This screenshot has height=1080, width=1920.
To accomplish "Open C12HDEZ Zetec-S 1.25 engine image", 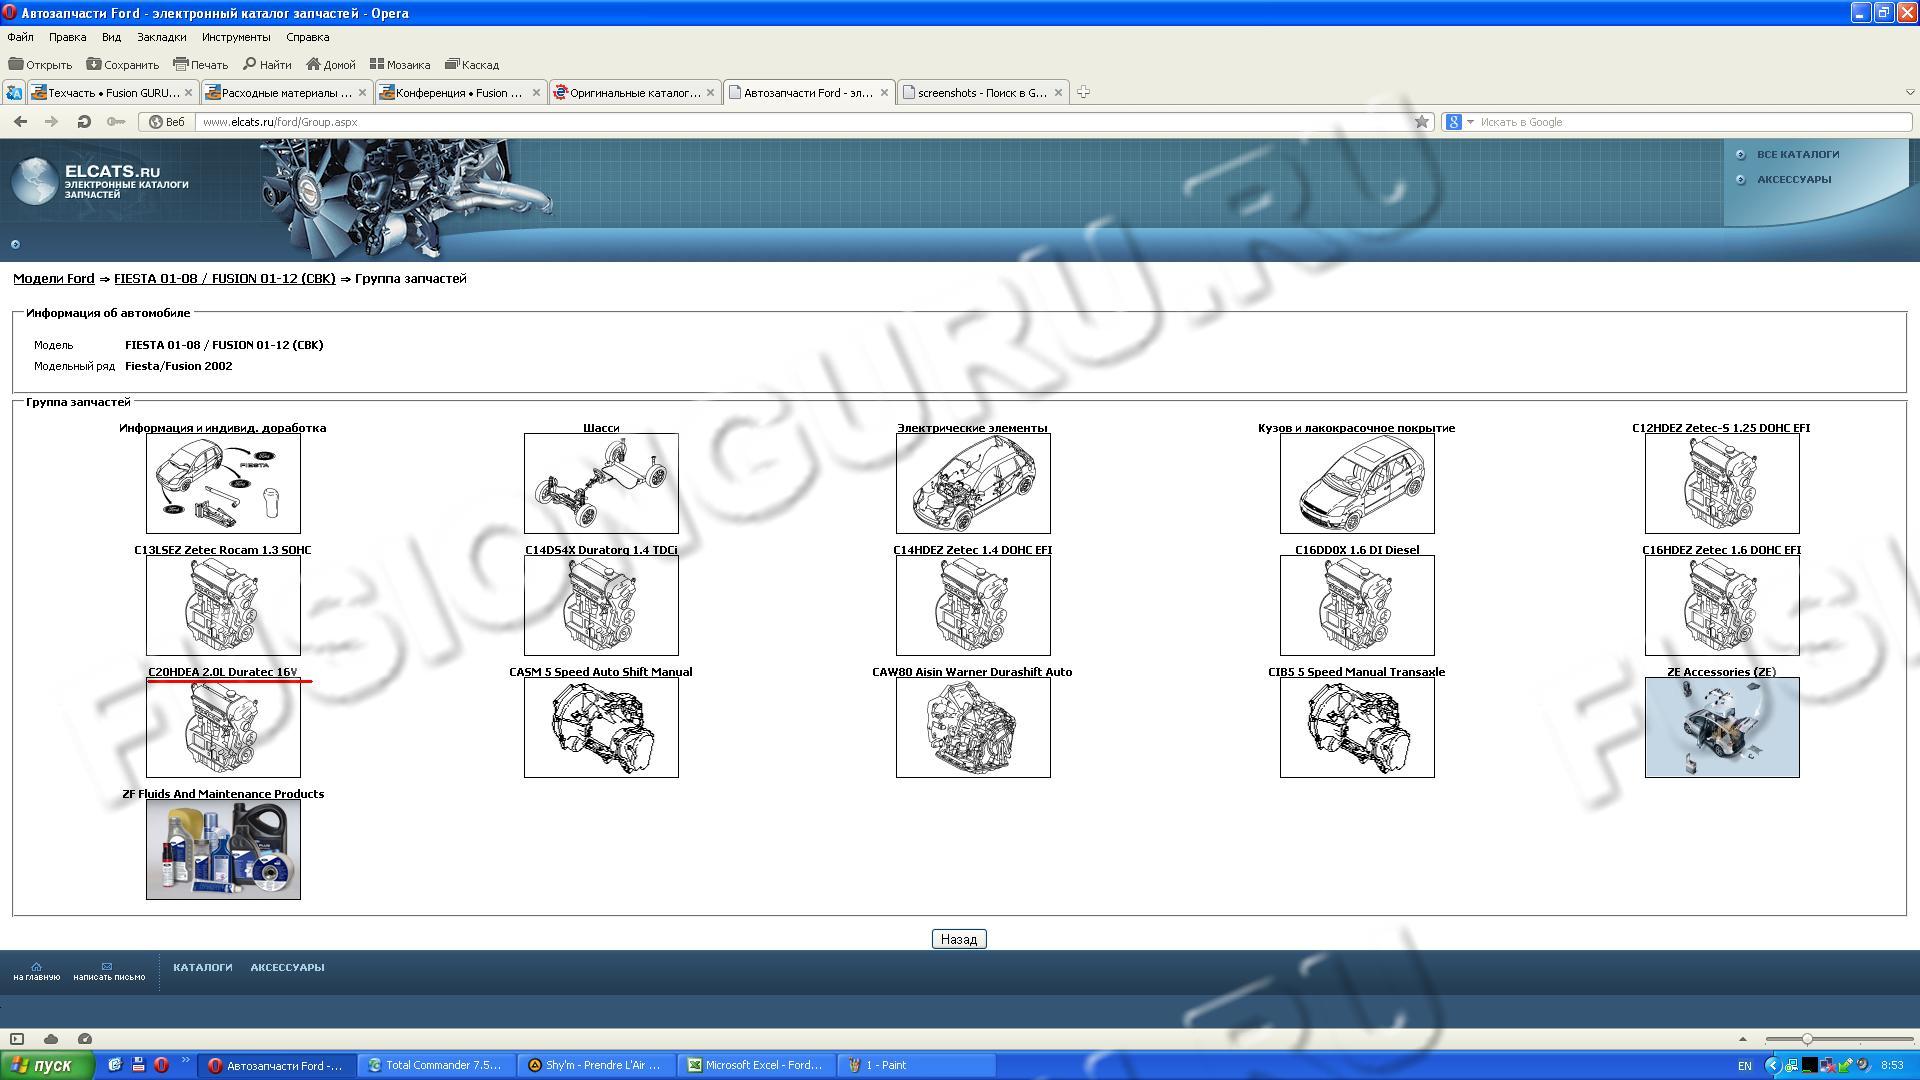I will [1722, 483].
